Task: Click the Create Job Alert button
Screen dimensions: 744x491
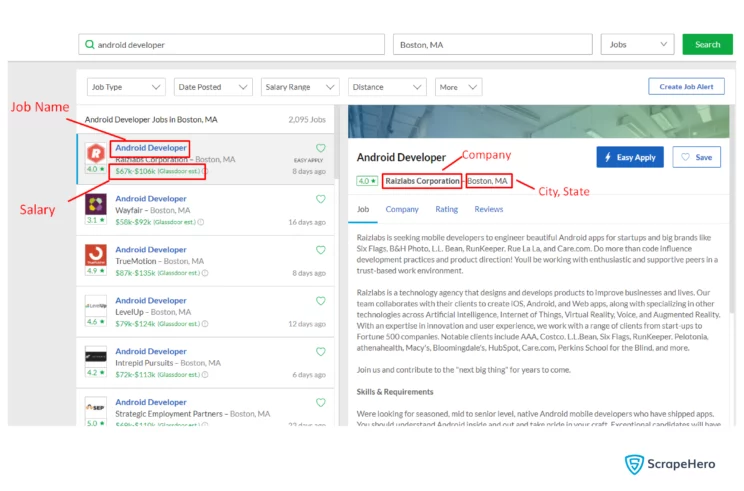Action: tap(686, 87)
